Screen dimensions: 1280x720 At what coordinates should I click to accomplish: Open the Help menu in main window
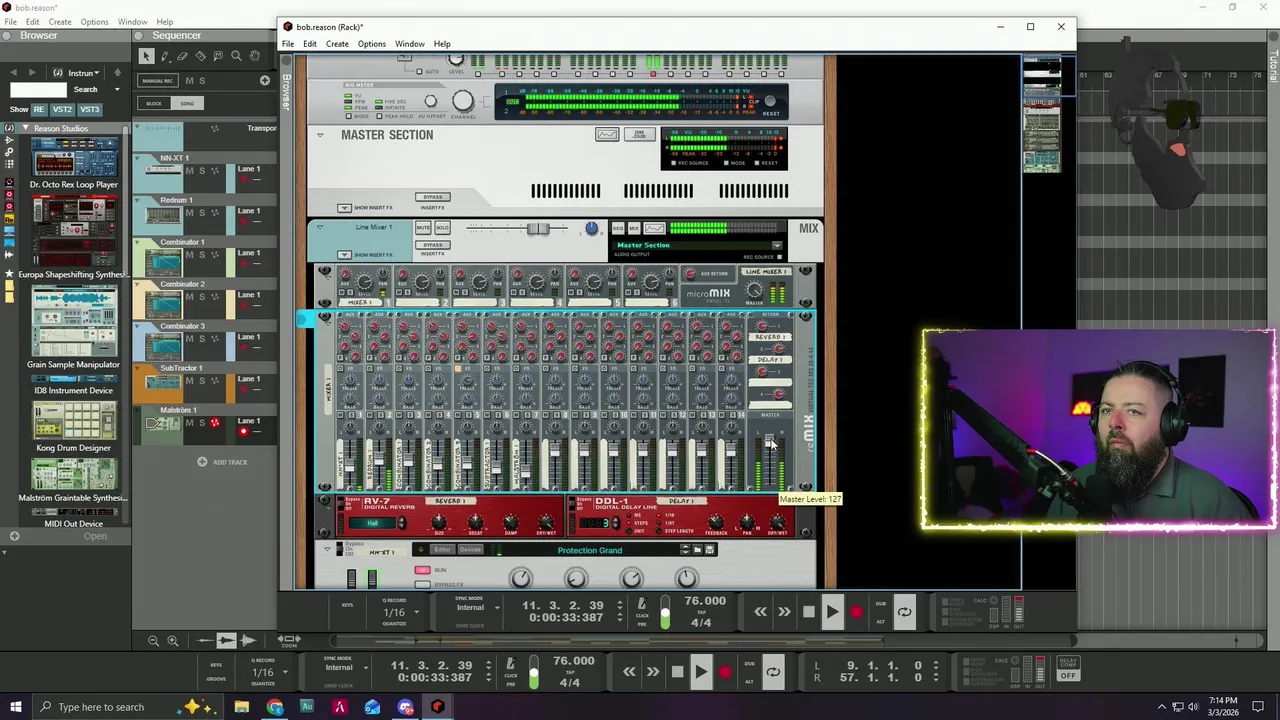pyautogui.click(x=165, y=22)
